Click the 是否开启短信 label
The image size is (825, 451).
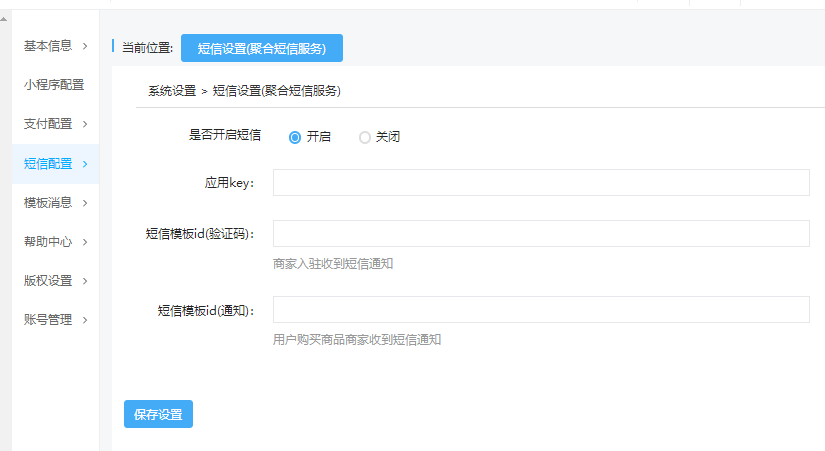pyautogui.click(x=225, y=135)
